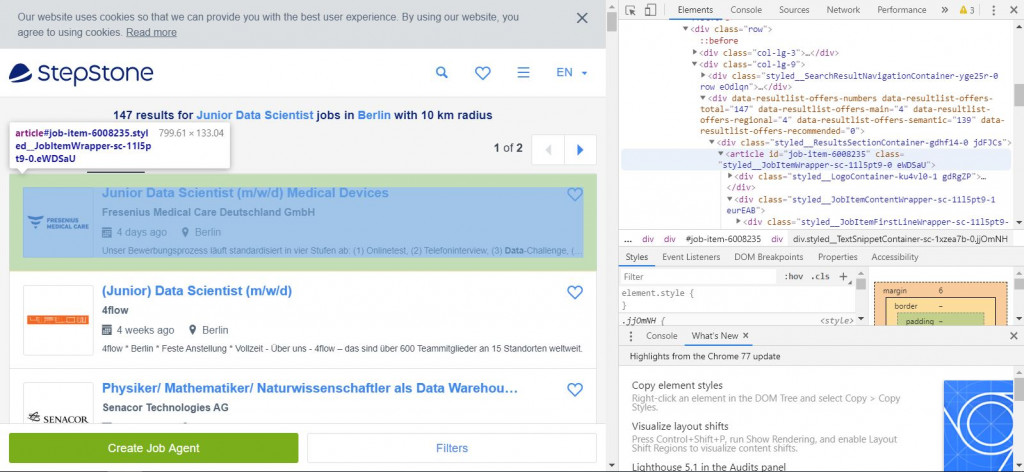1024x472 pixels.
Task: Open the hamburger menu icon
Action: click(523, 72)
